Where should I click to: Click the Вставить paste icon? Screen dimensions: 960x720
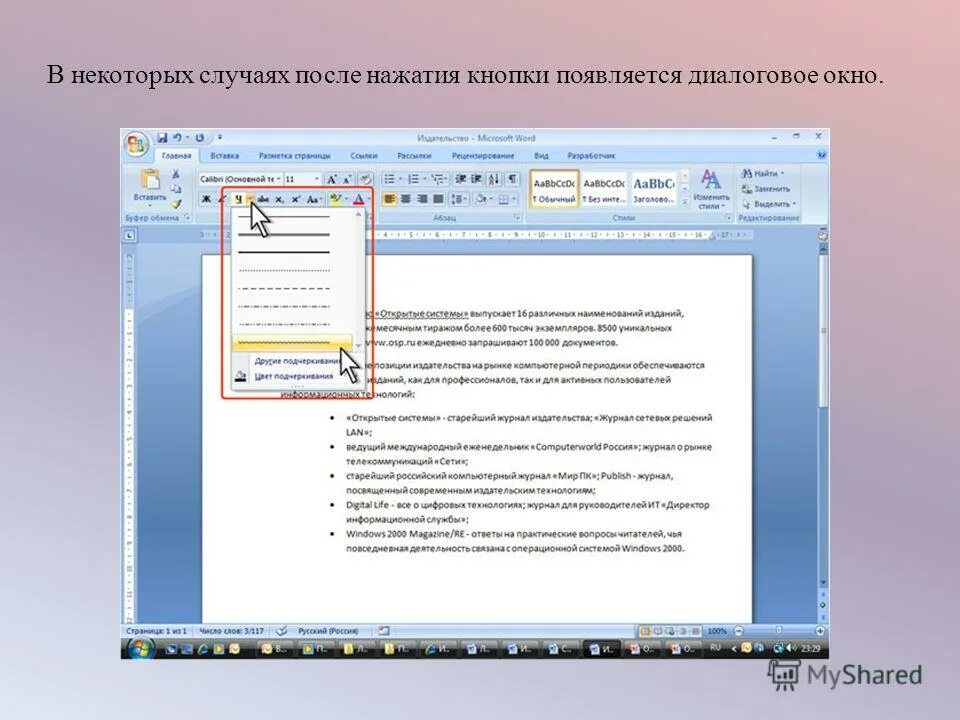[x=149, y=179]
